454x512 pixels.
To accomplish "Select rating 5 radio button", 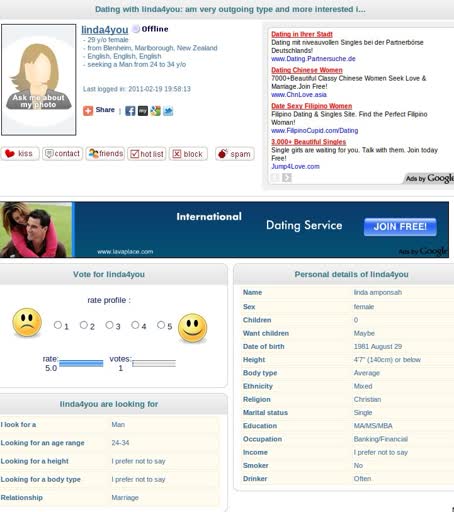I will pos(161,325).
